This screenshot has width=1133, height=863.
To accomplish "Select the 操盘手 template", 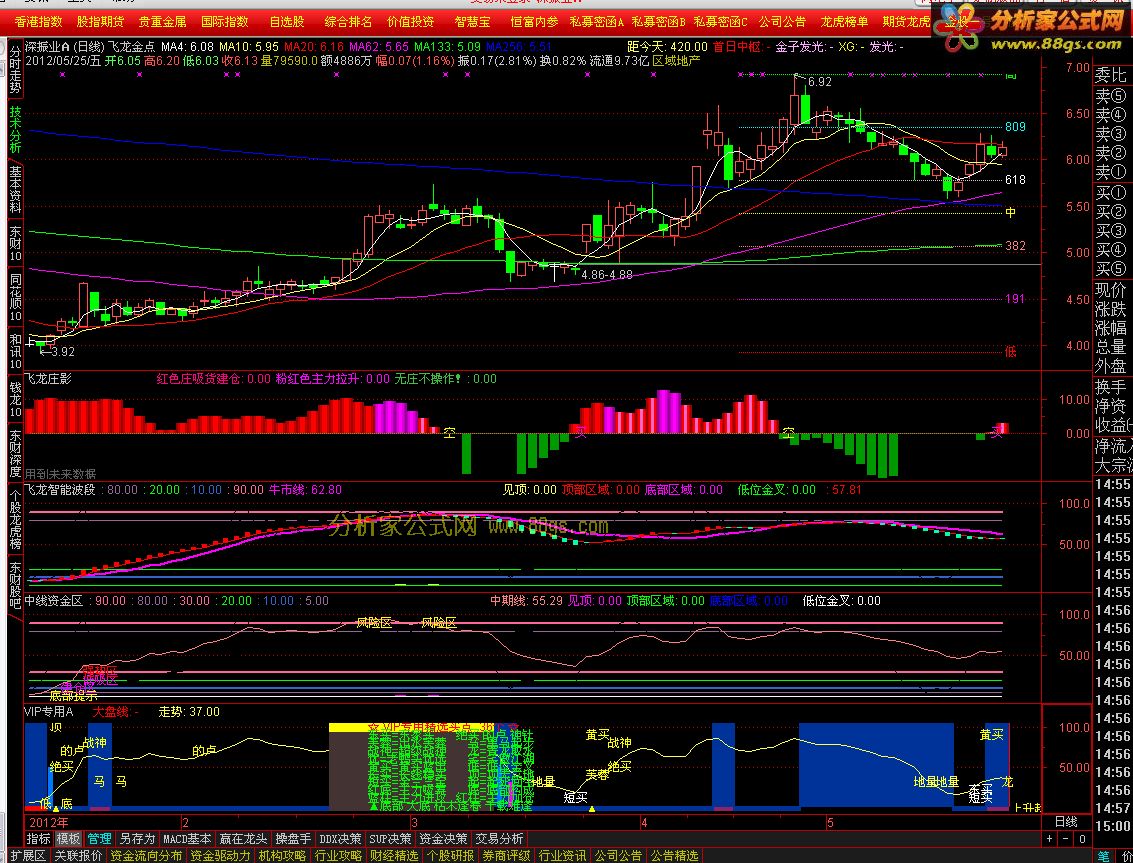I will pyautogui.click(x=293, y=838).
